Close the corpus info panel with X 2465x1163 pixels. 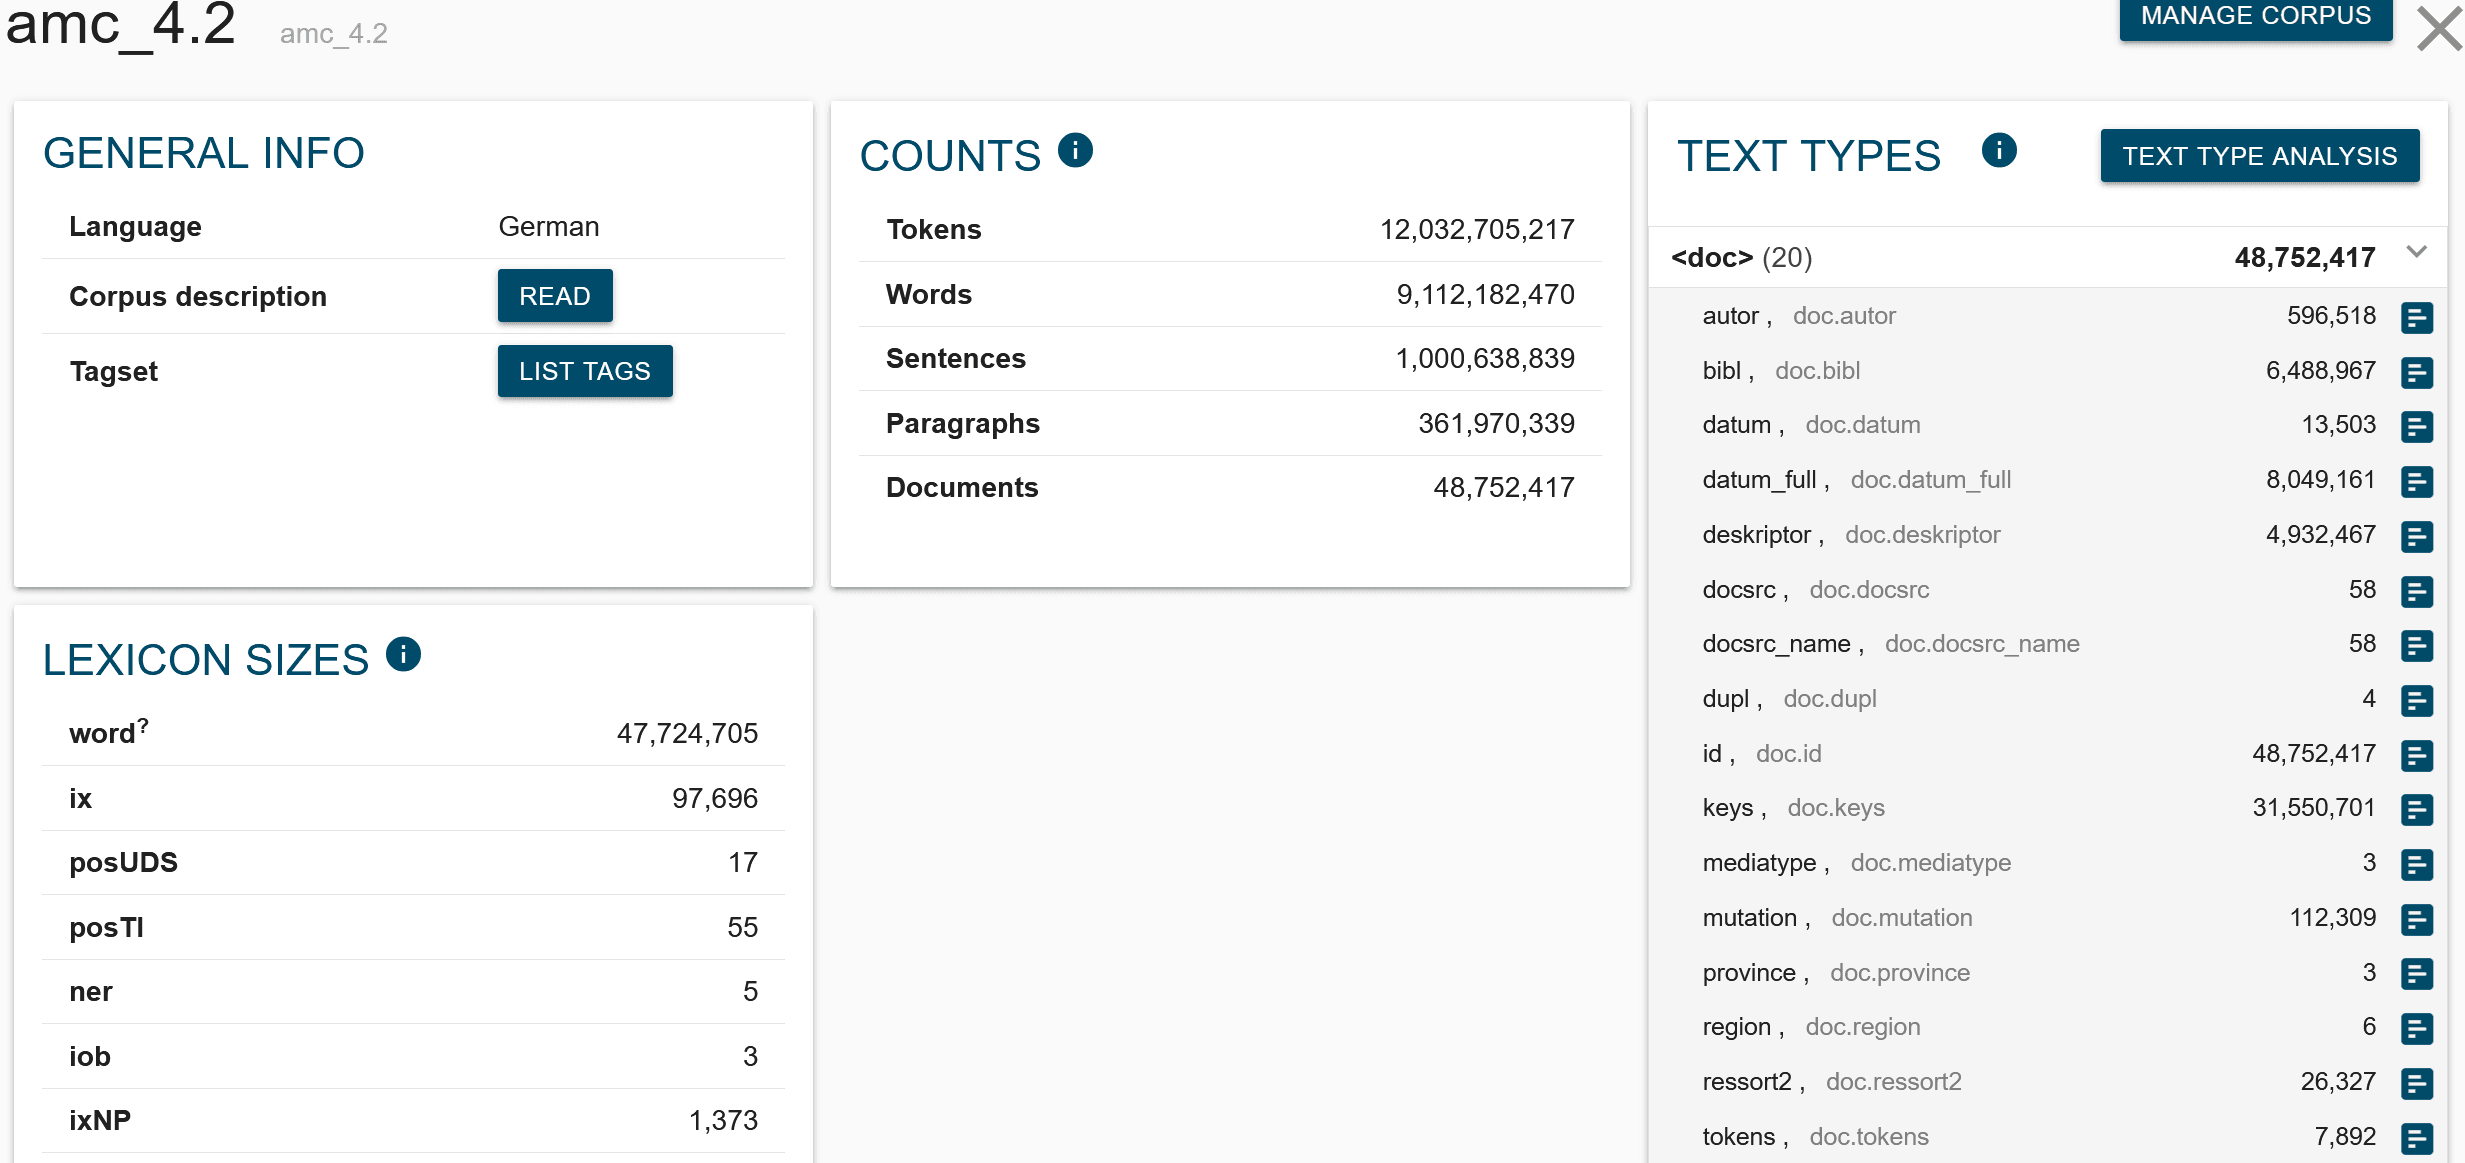click(2439, 28)
